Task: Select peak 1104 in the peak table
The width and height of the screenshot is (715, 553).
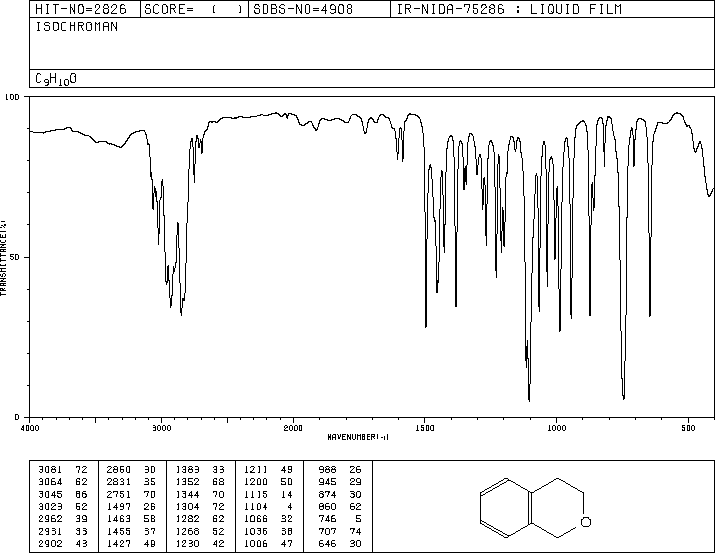Action: [x=256, y=506]
